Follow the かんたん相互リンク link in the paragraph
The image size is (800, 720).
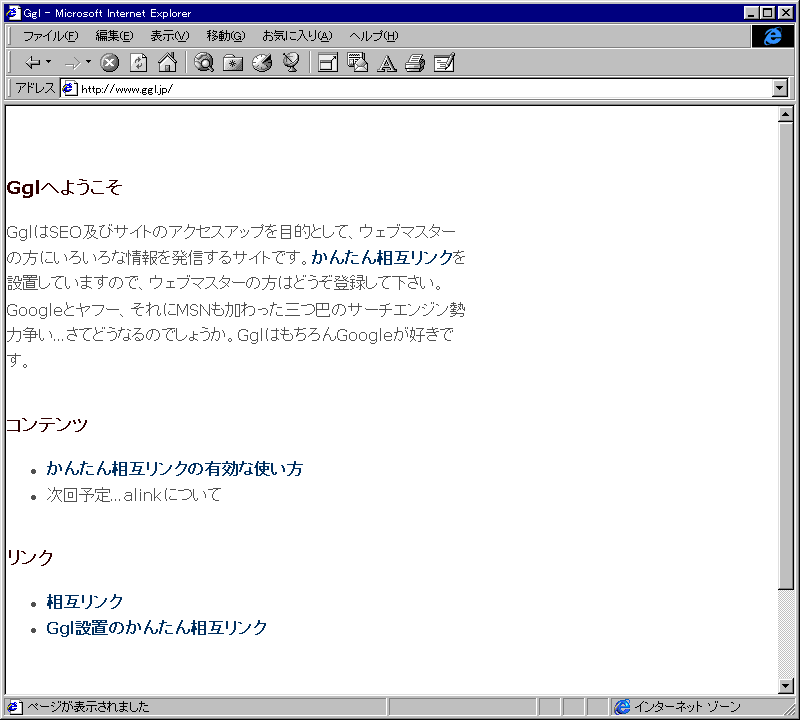click(x=383, y=257)
